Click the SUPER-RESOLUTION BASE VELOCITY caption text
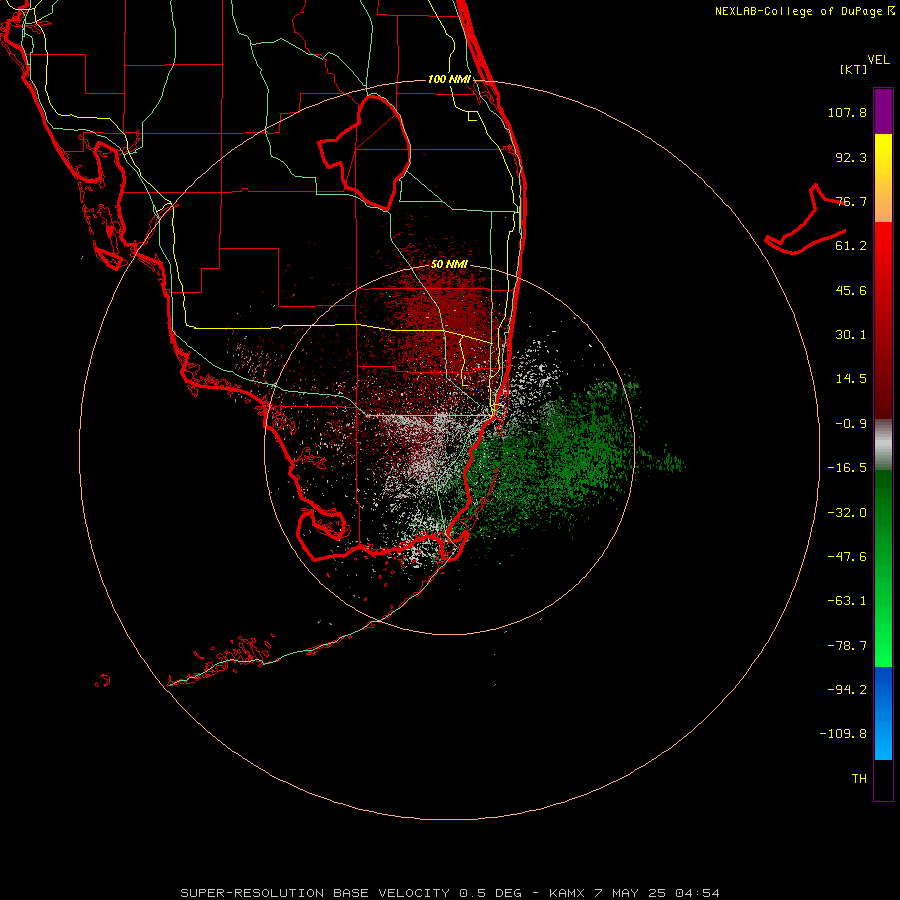The width and height of the screenshot is (900, 900). tap(315, 893)
